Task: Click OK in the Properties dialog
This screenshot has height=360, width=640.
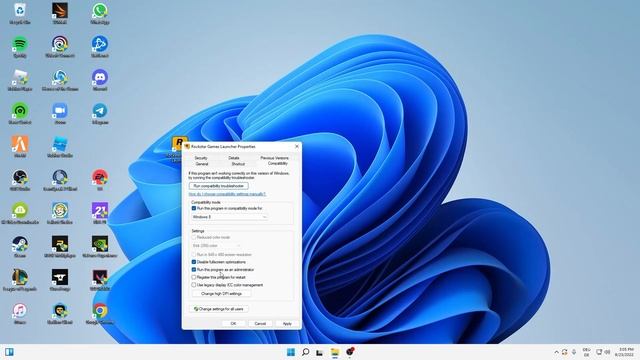Action: pyautogui.click(x=233, y=323)
